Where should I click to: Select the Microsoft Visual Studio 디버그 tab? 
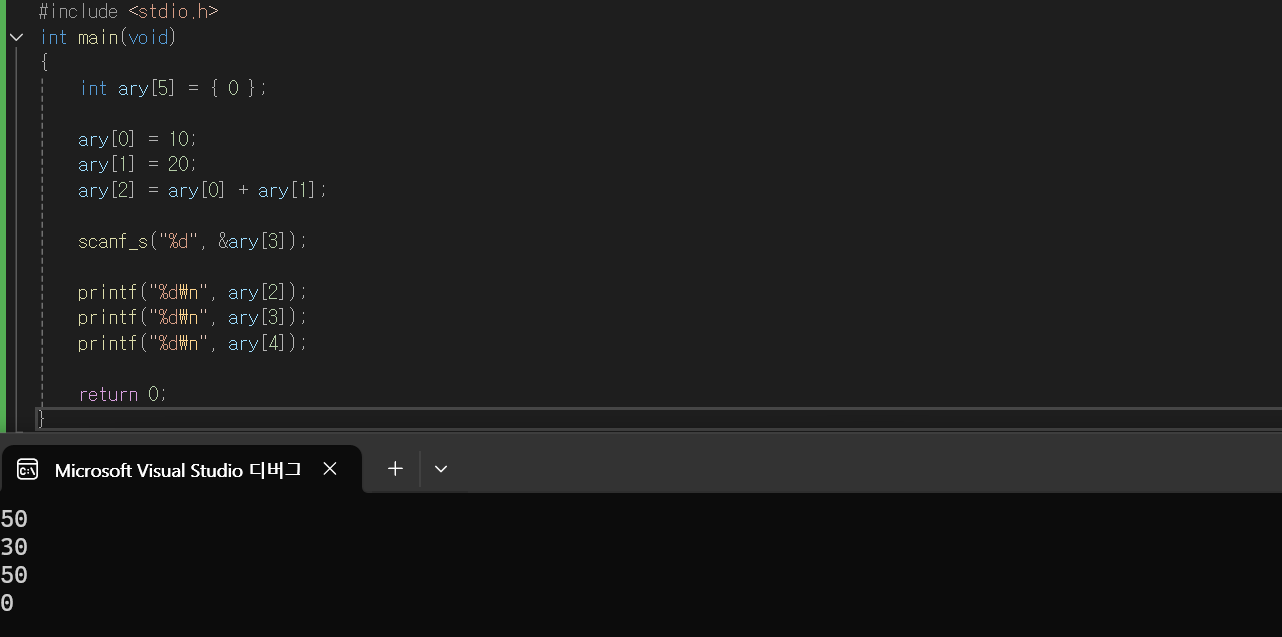click(x=180, y=469)
